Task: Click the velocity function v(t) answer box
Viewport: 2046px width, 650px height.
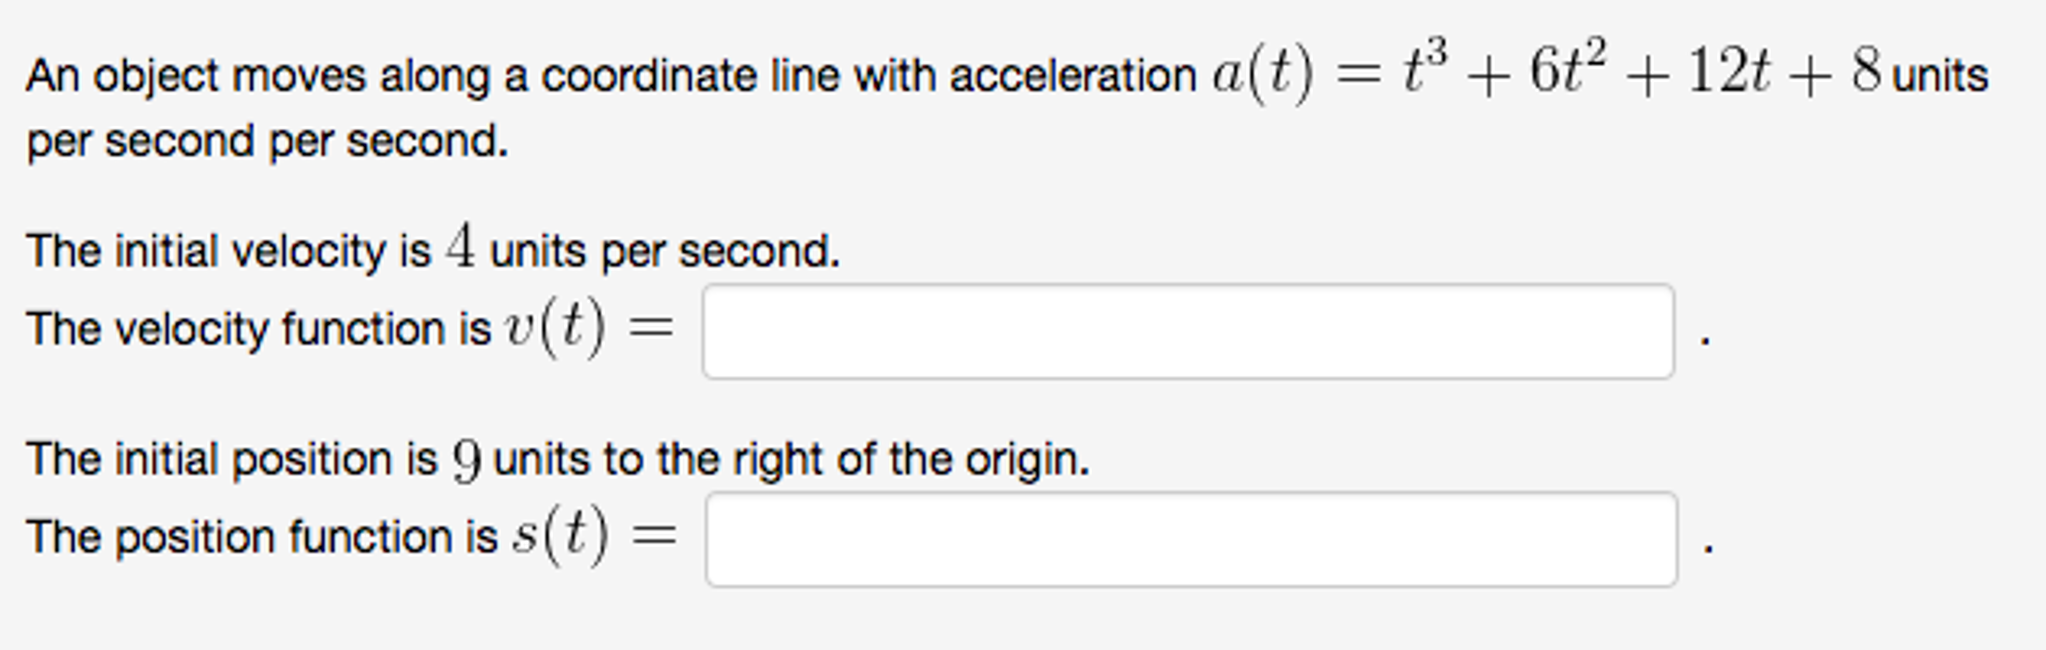Action: [1187, 331]
